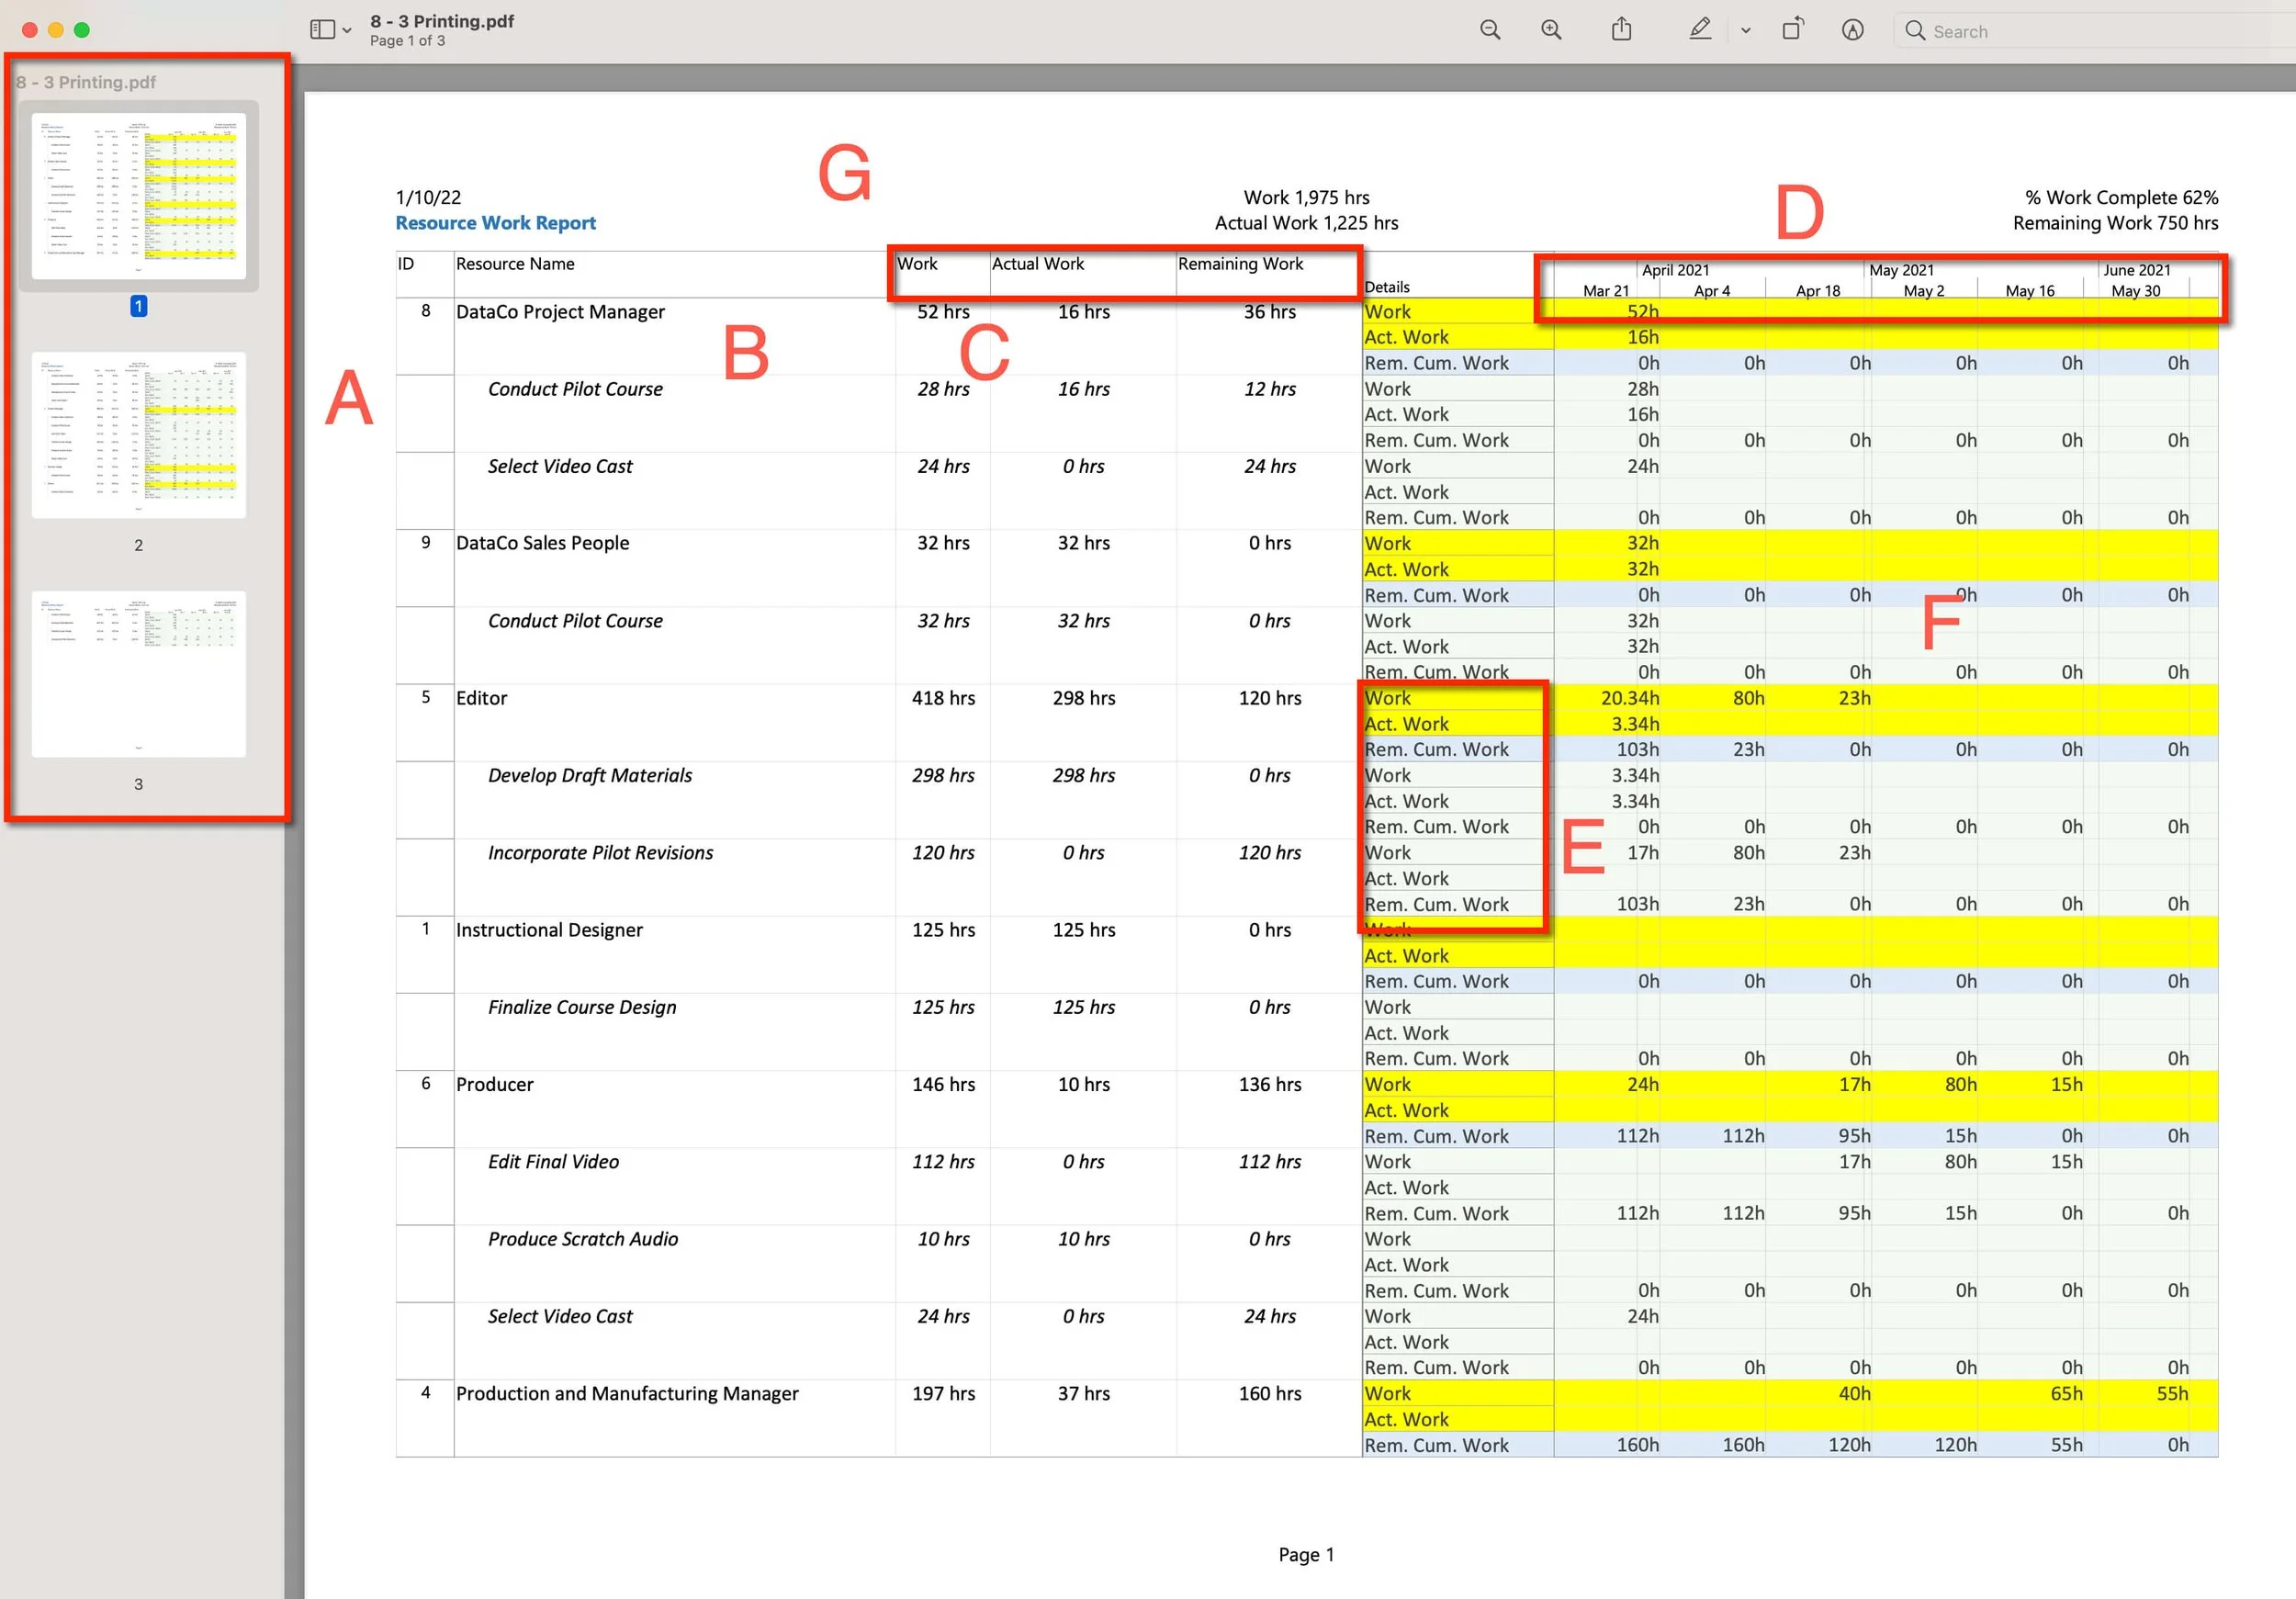Click the 'Details' column header
The image size is (2296, 1599).
(1387, 287)
